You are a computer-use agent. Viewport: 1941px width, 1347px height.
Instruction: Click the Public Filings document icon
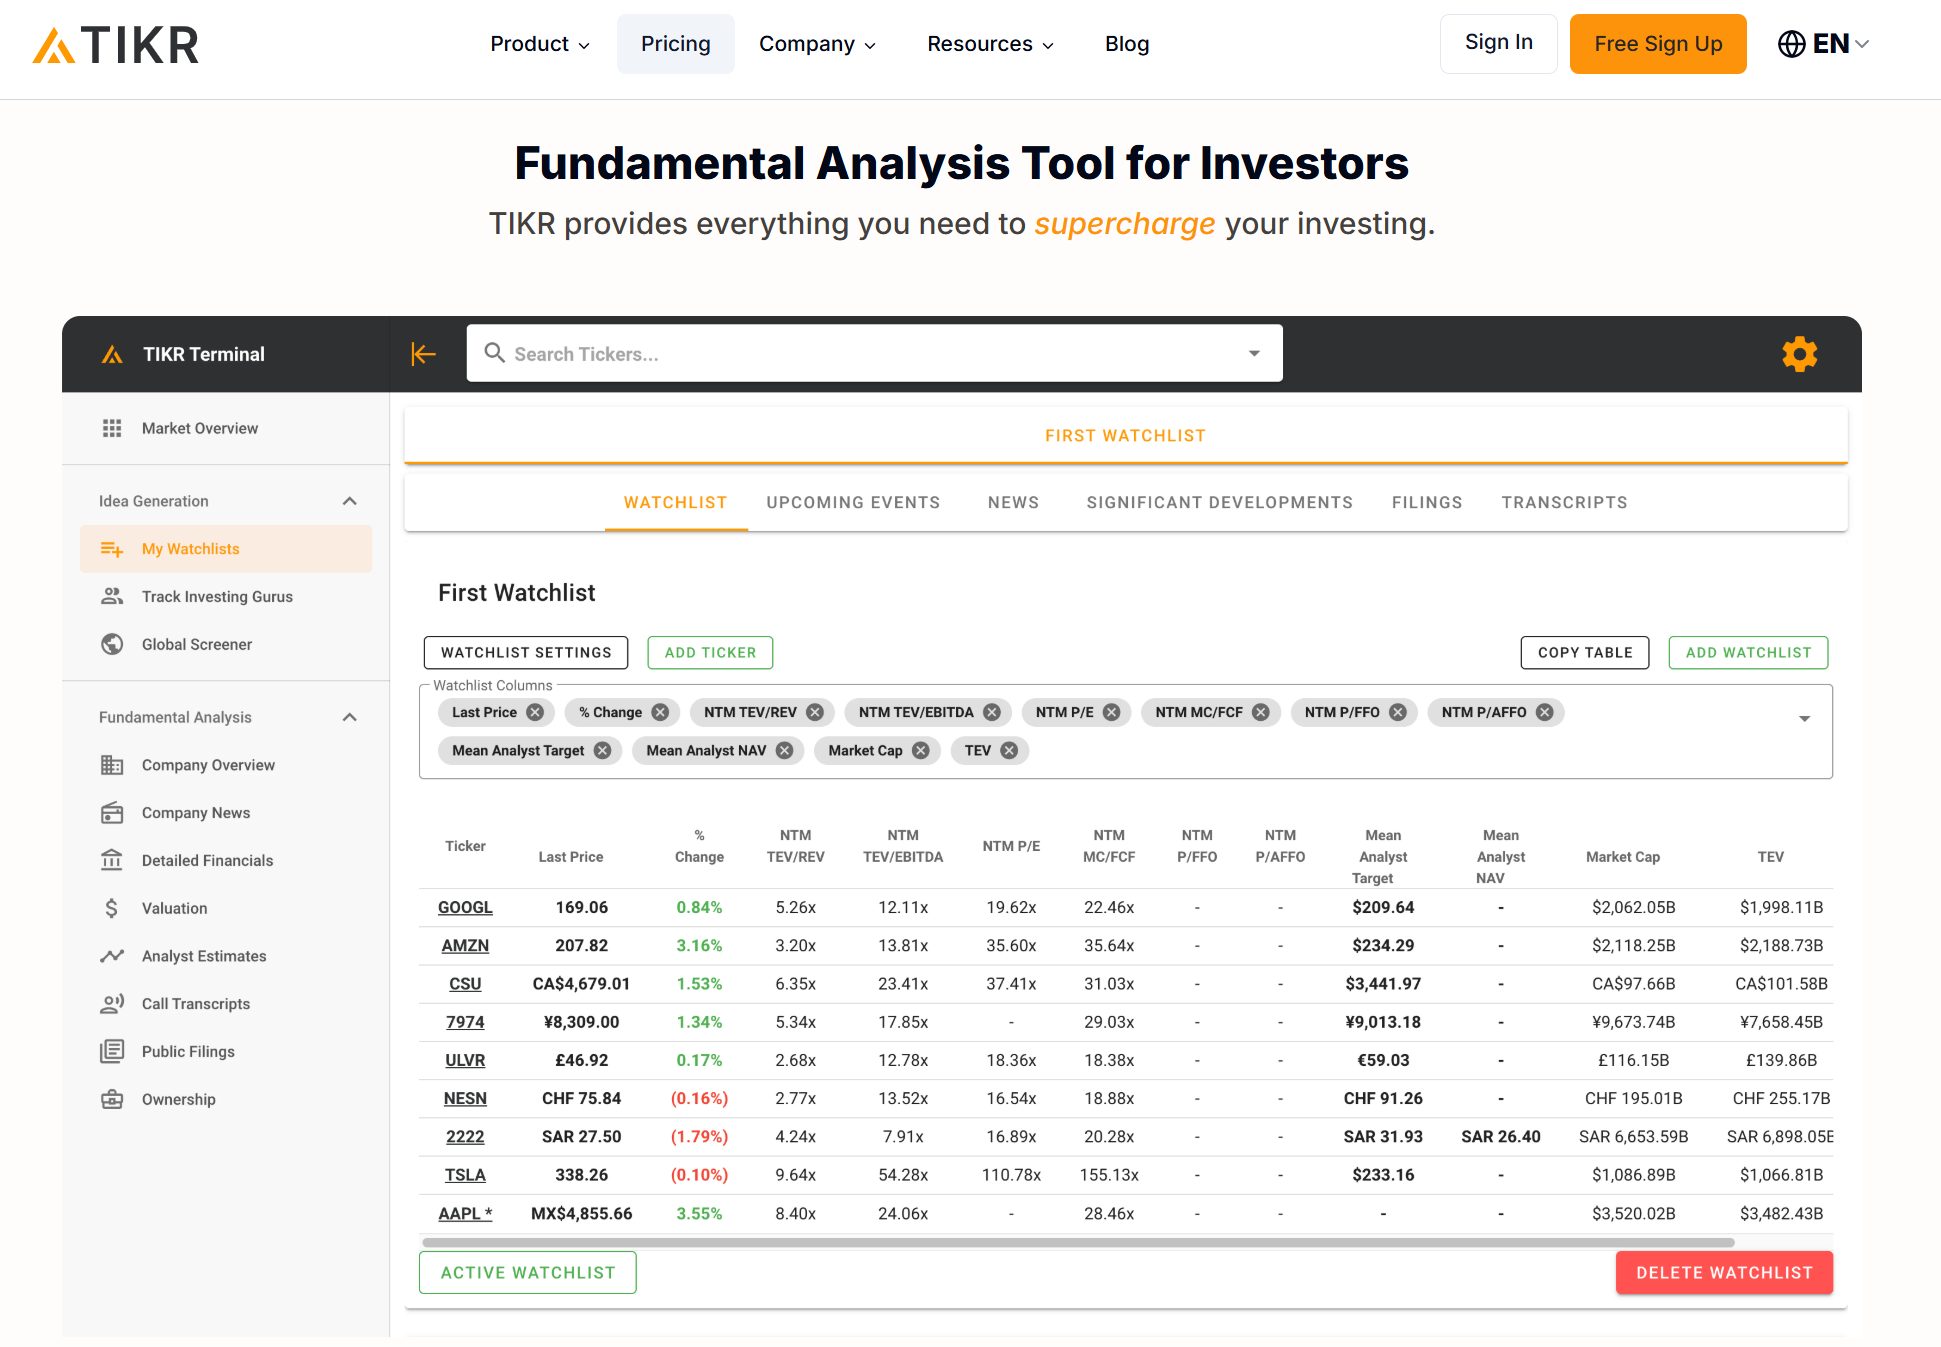(112, 1051)
